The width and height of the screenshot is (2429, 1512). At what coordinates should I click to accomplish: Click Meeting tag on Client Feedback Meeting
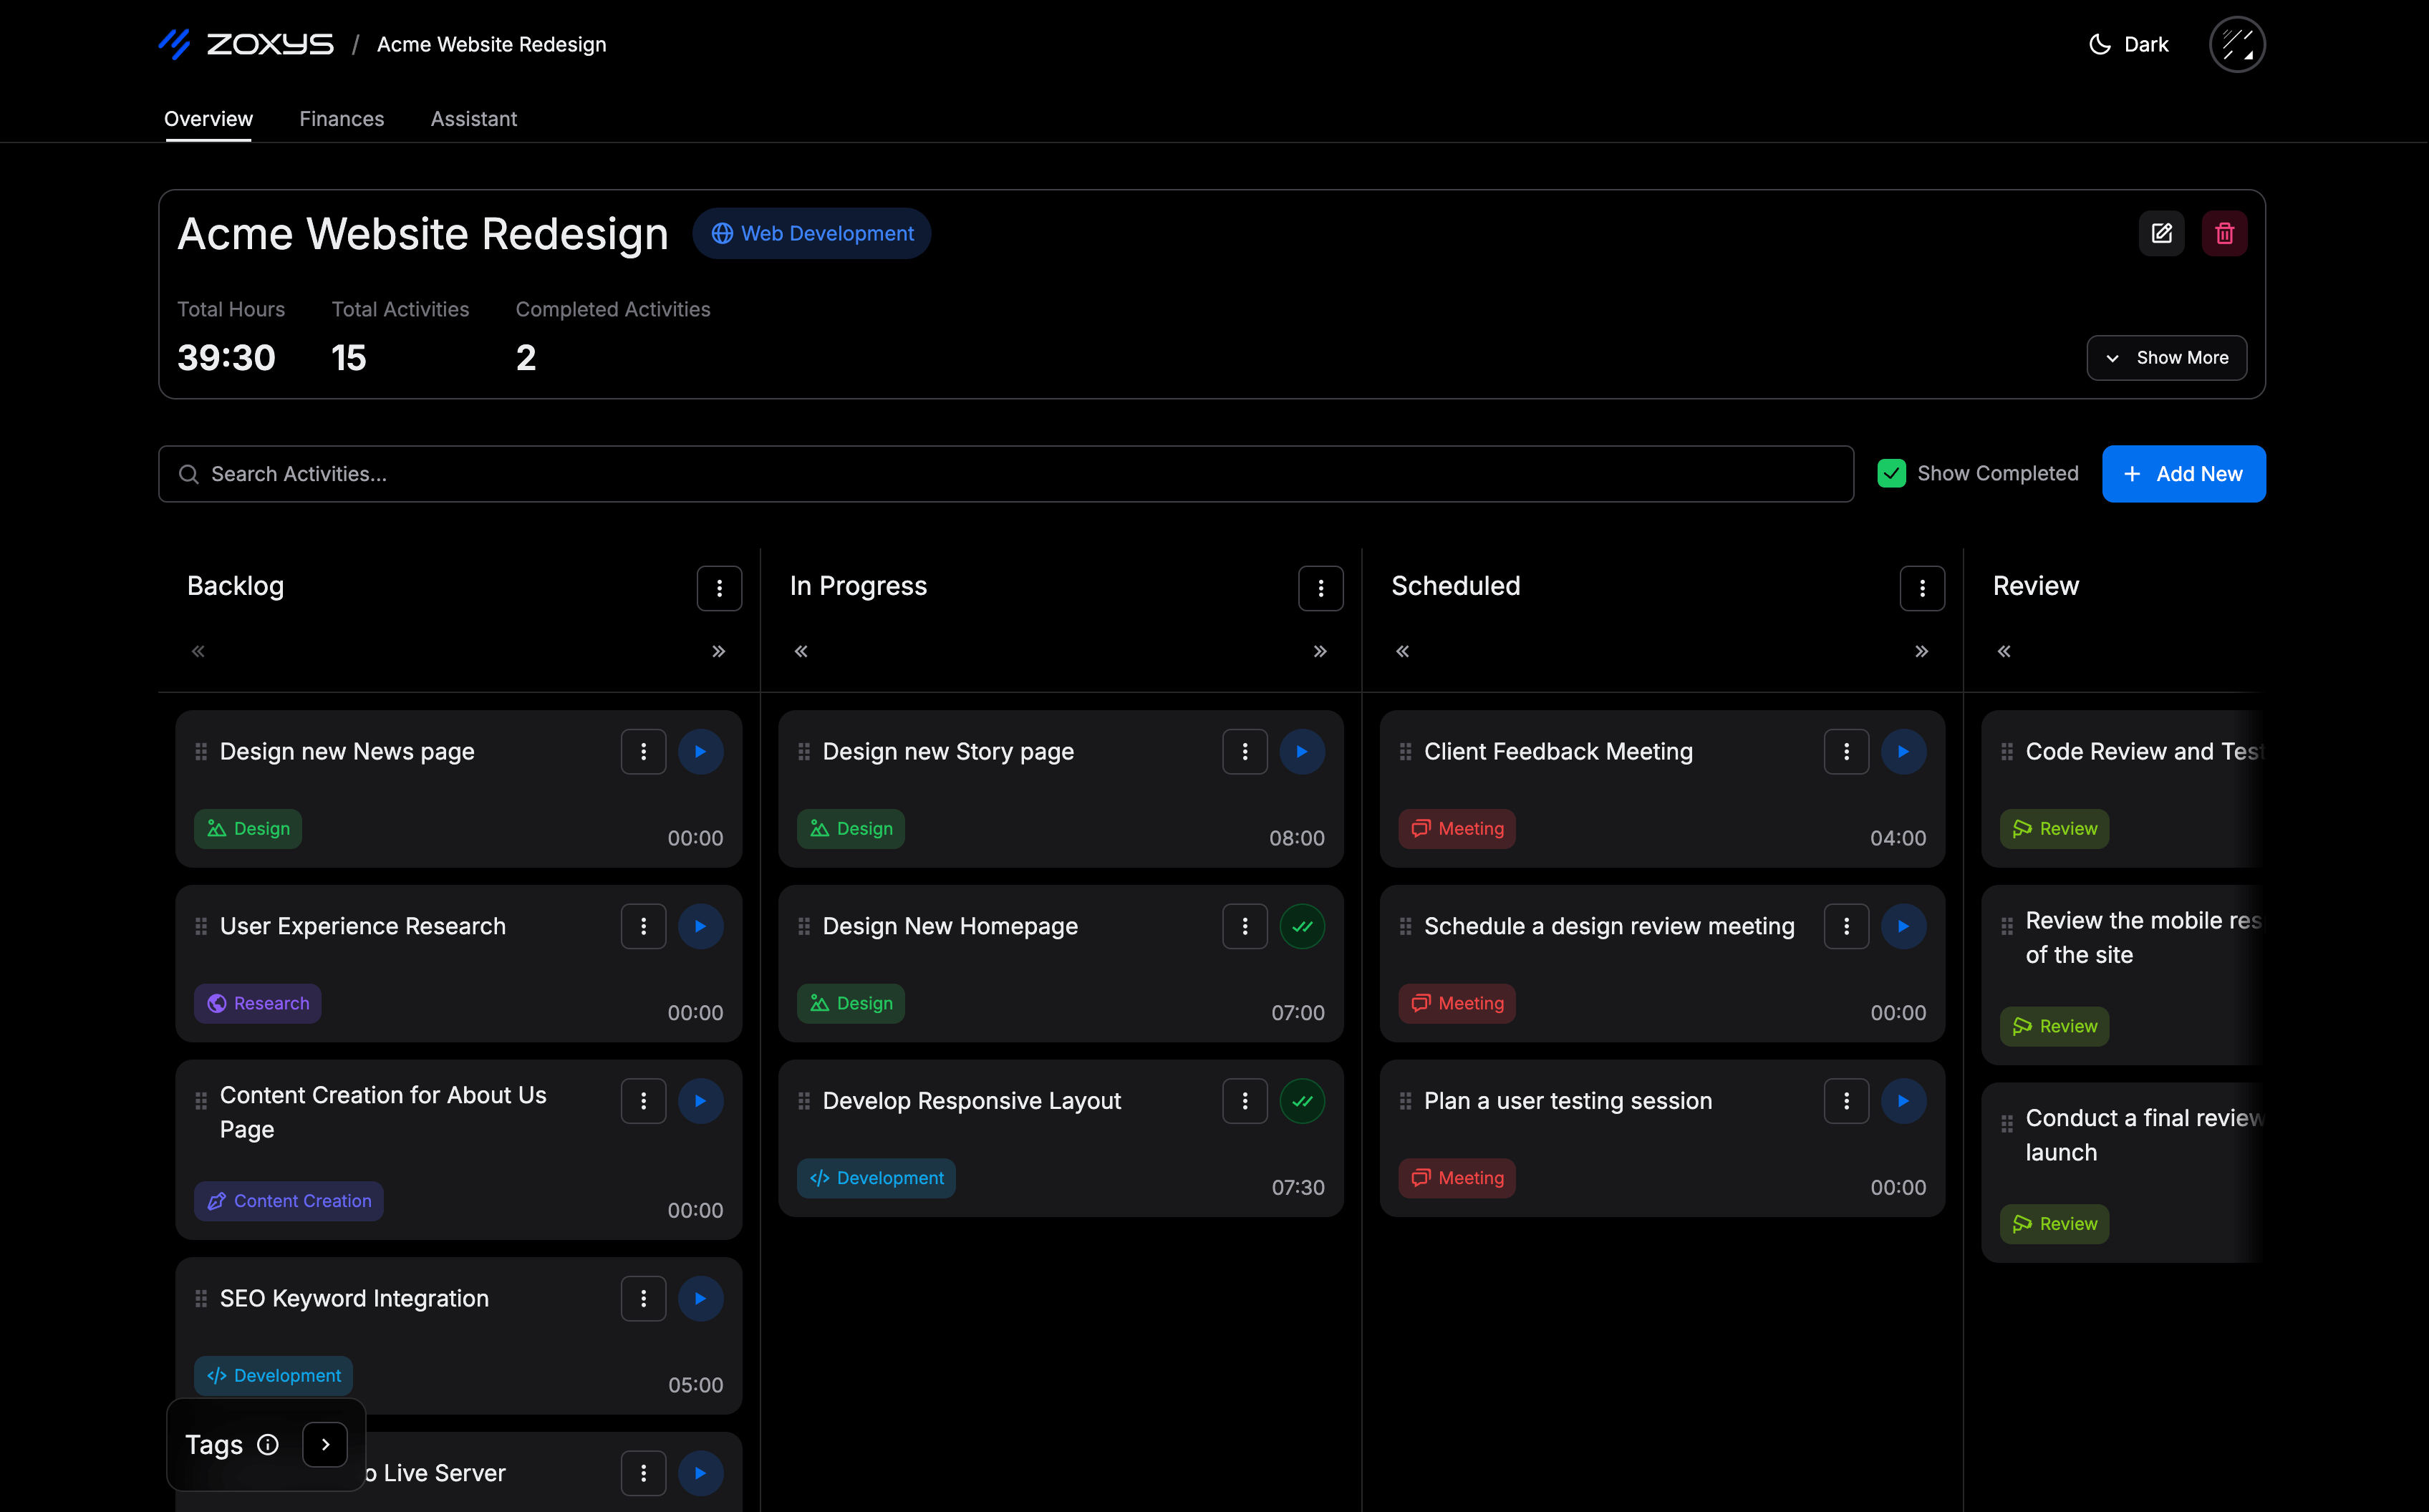[1457, 828]
